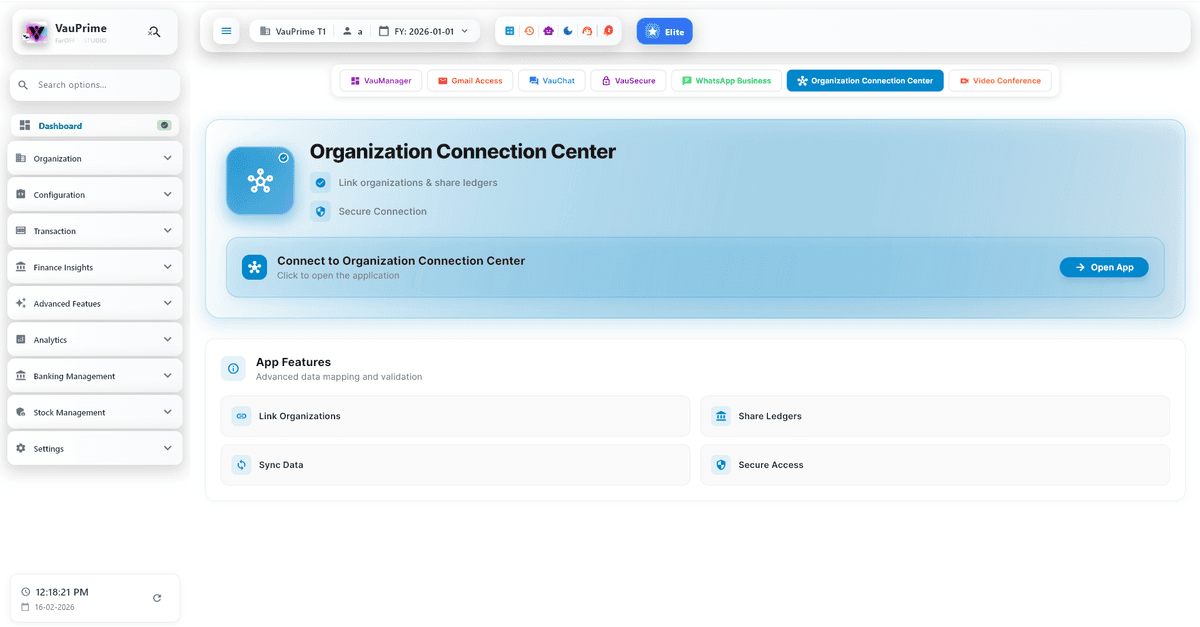
Task: Click the Advanced Featues sparkle icon
Action: click(x=21, y=303)
